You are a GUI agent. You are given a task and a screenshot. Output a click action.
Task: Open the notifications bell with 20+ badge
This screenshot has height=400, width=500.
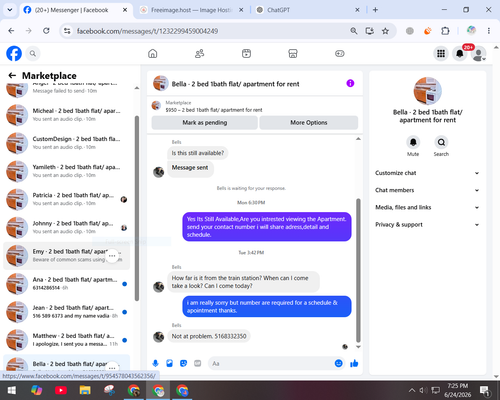(x=460, y=53)
